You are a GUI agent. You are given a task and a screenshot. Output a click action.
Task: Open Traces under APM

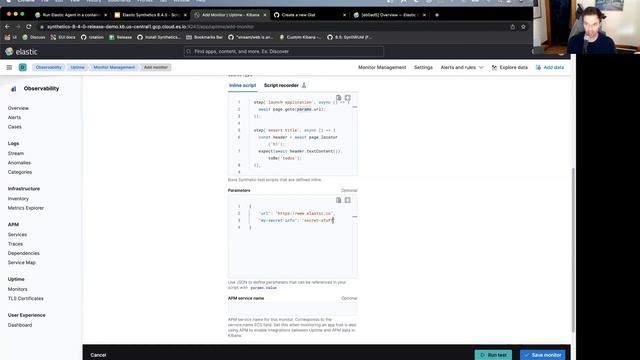[x=15, y=244]
